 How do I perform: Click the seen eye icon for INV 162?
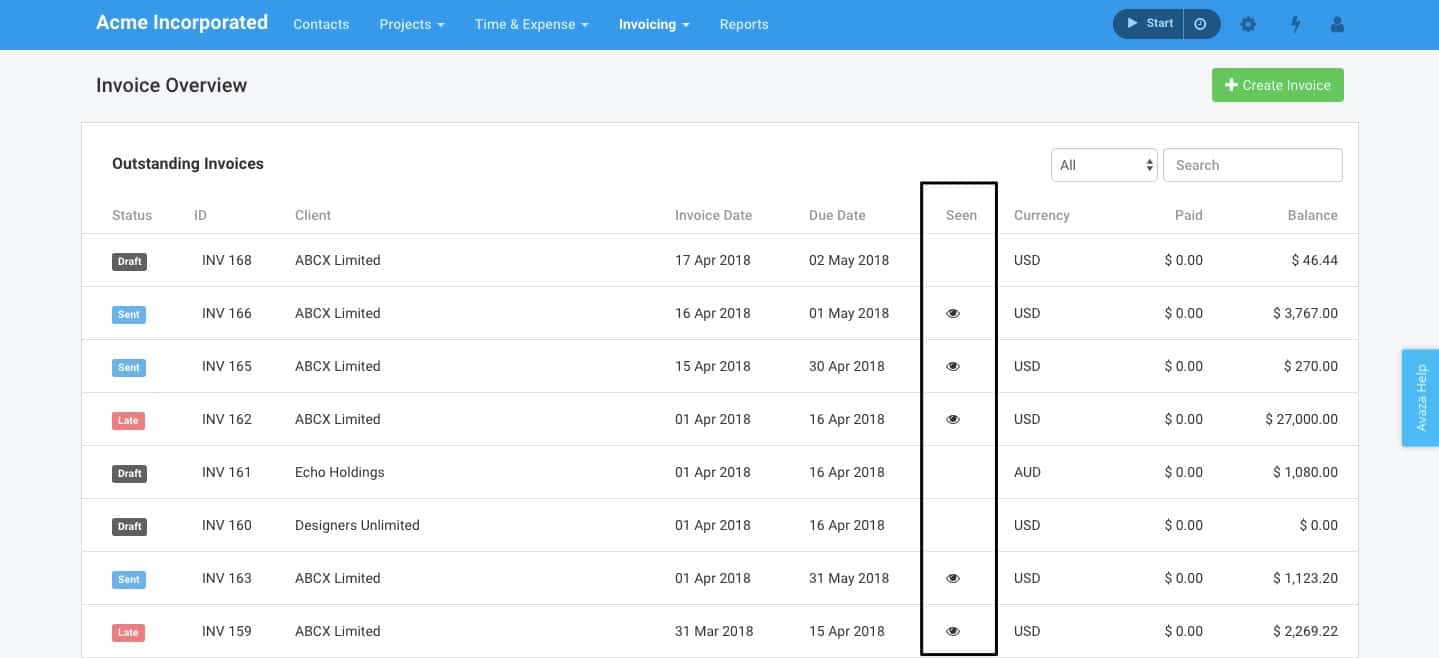click(x=953, y=419)
